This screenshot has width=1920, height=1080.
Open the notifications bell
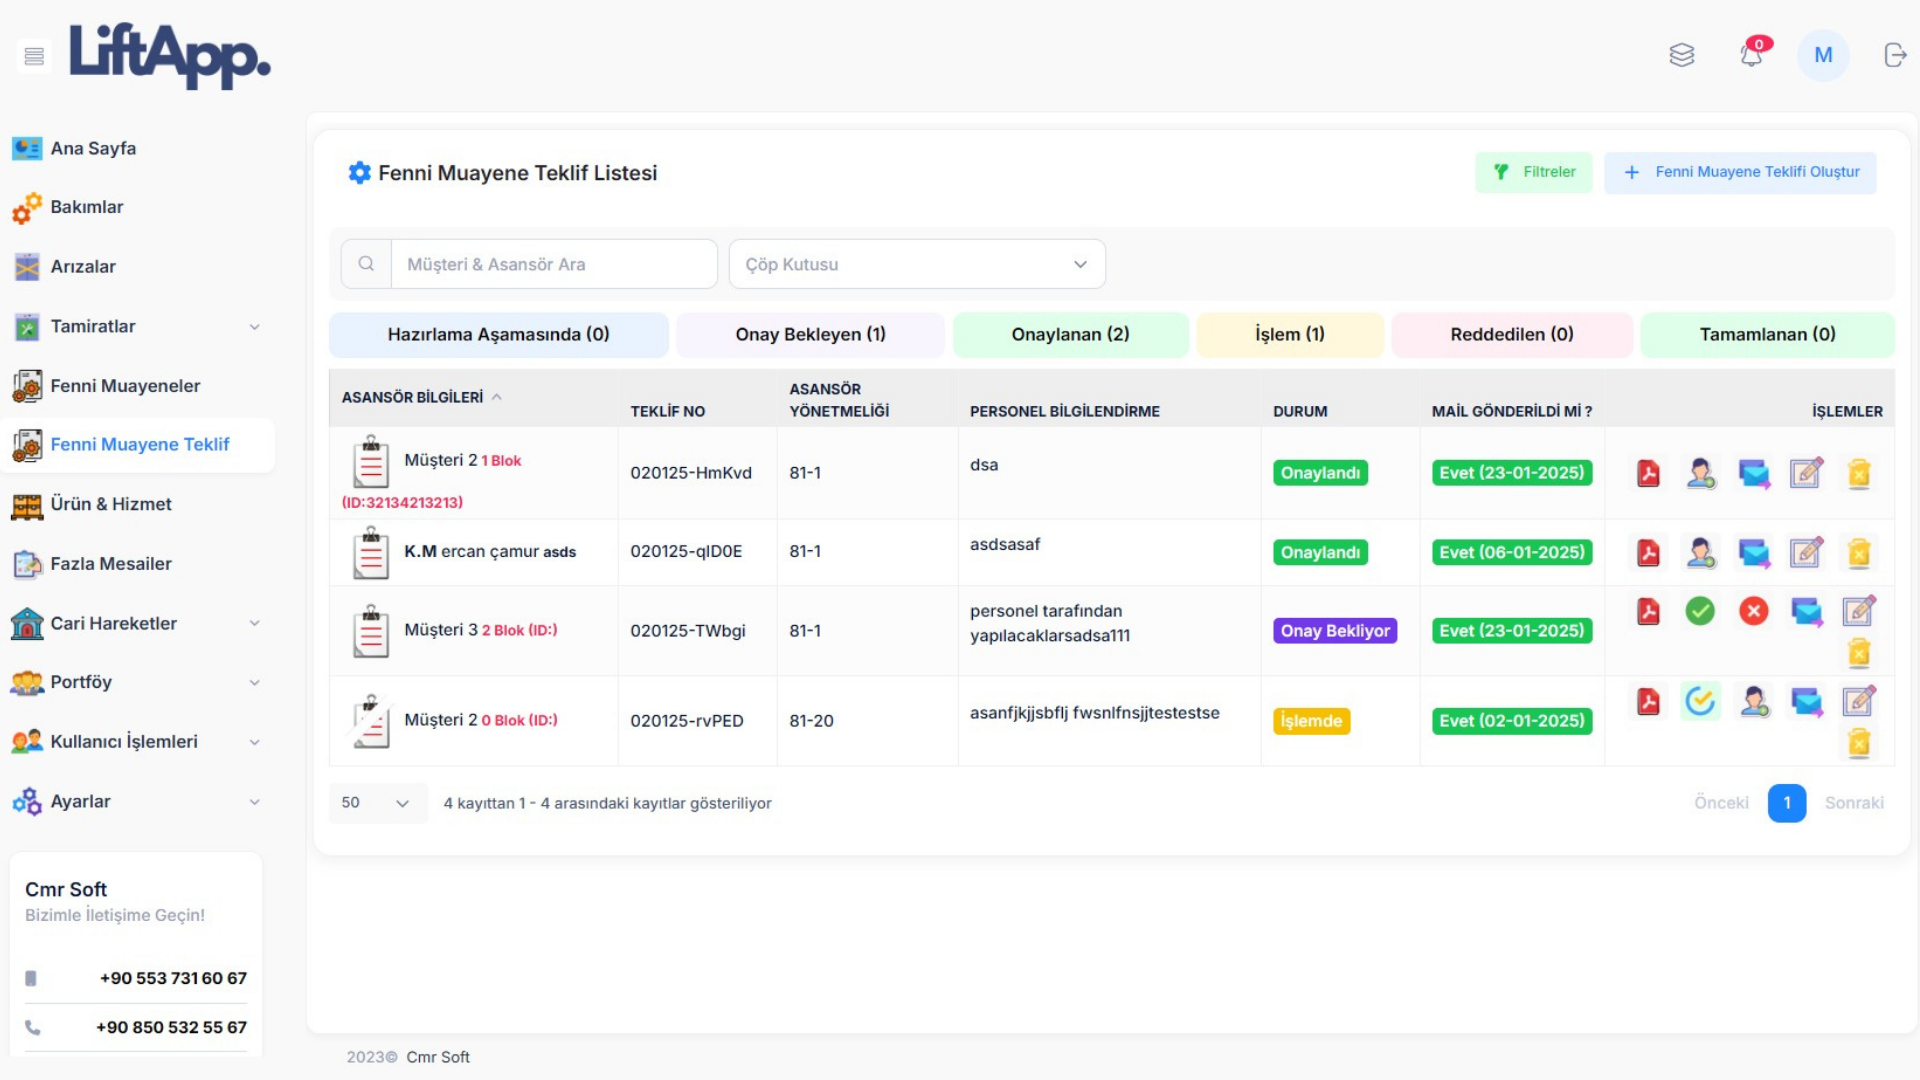tap(1751, 55)
